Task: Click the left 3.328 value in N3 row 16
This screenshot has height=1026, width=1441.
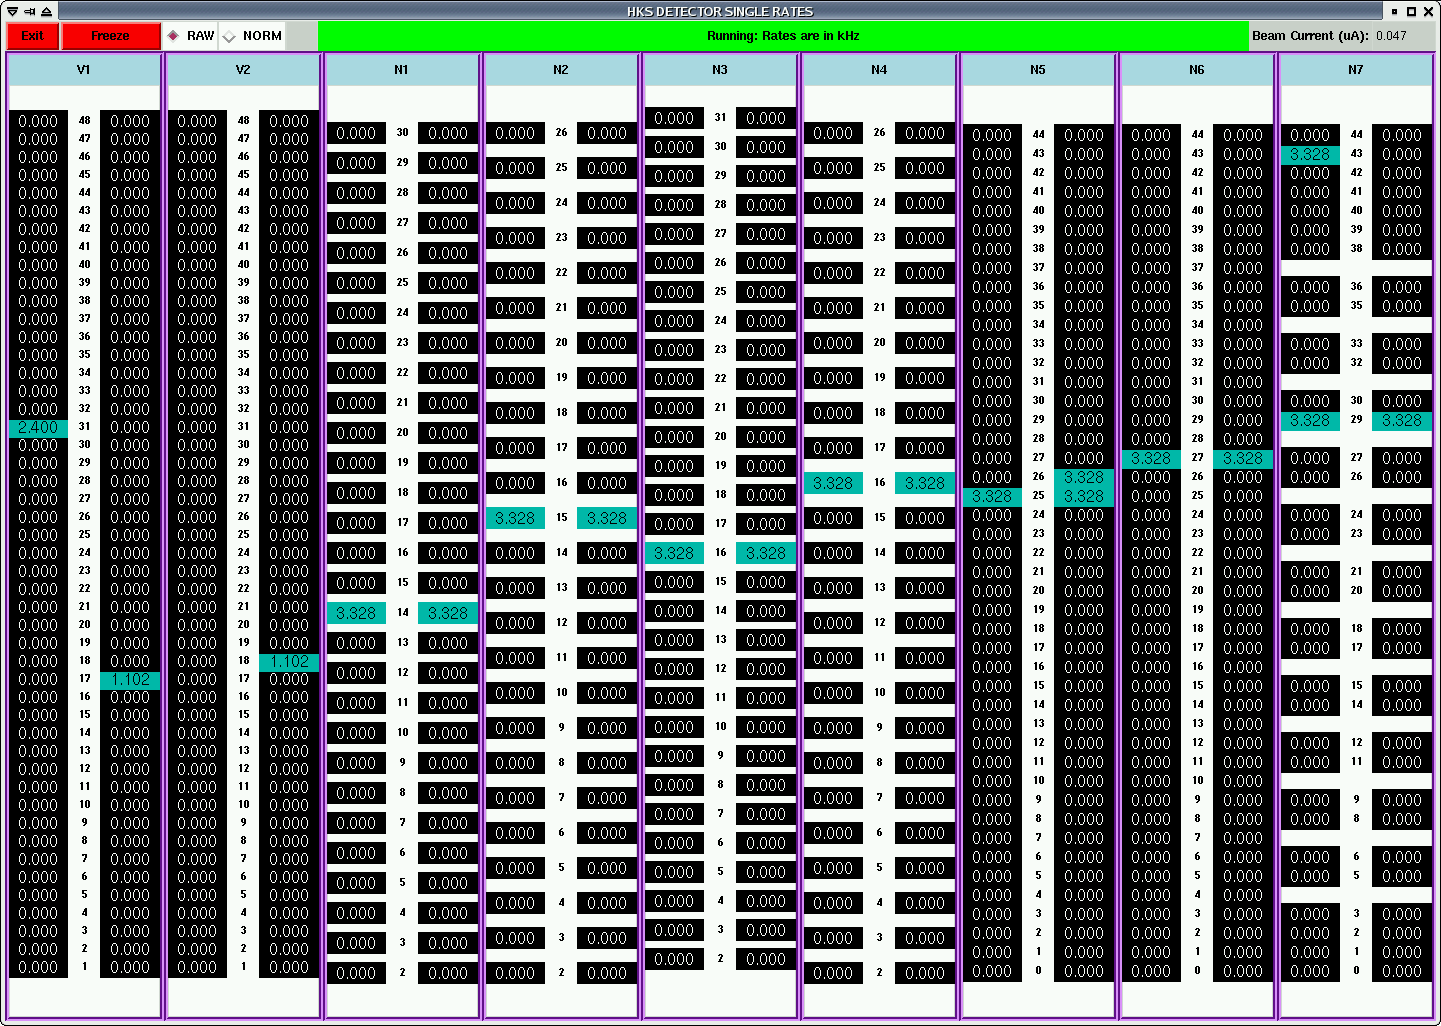Action: [x=674, y=553]
